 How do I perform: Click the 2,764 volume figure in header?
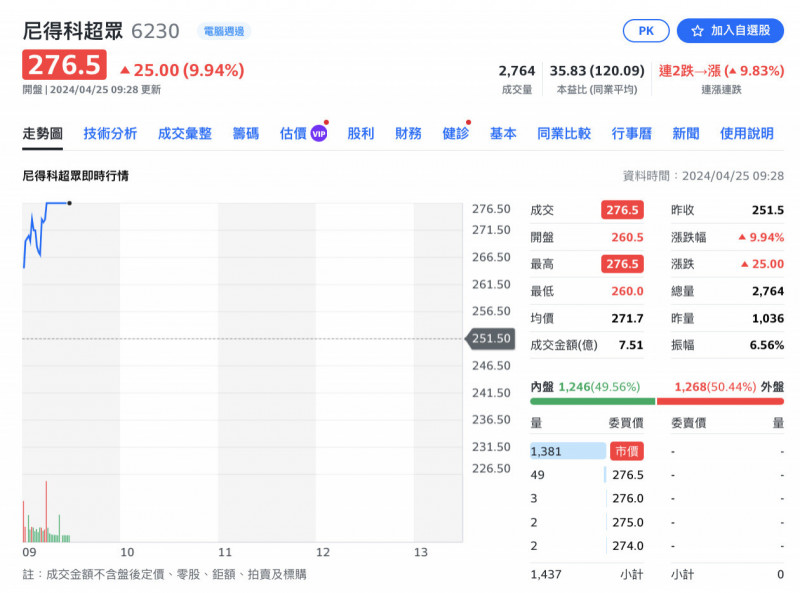[517, 70]
